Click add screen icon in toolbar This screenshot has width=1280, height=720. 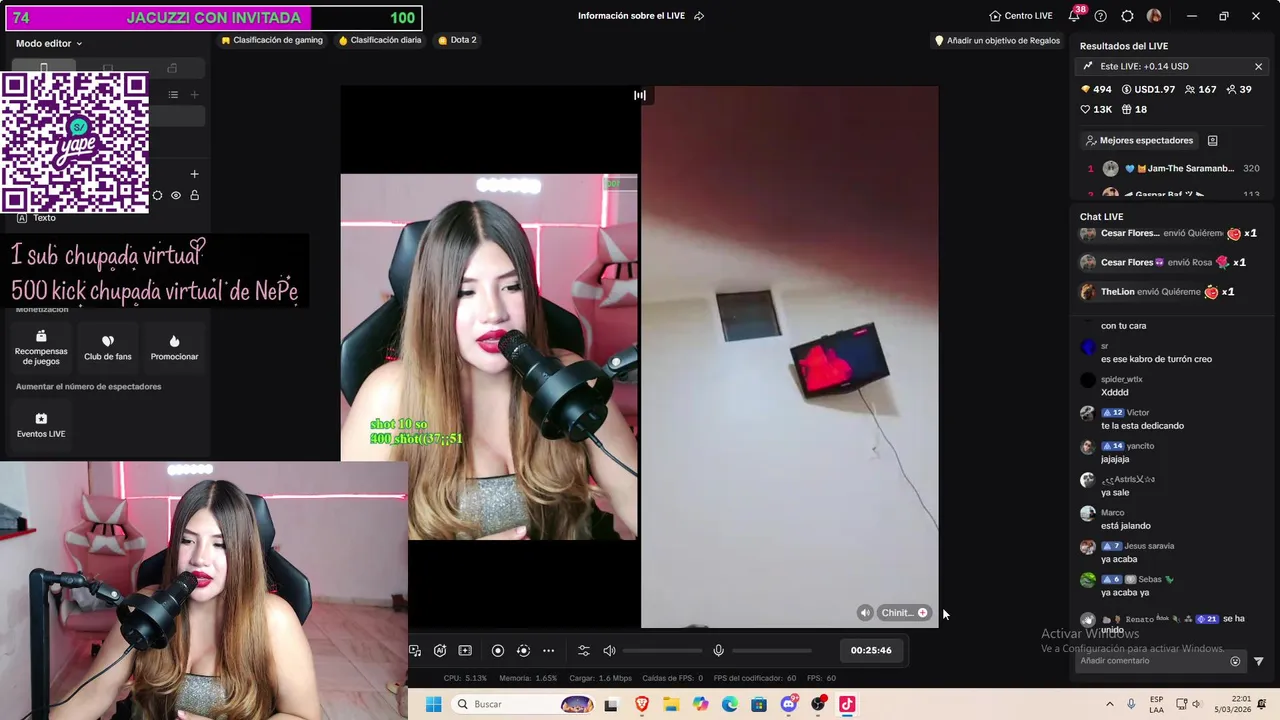(465, 651)
